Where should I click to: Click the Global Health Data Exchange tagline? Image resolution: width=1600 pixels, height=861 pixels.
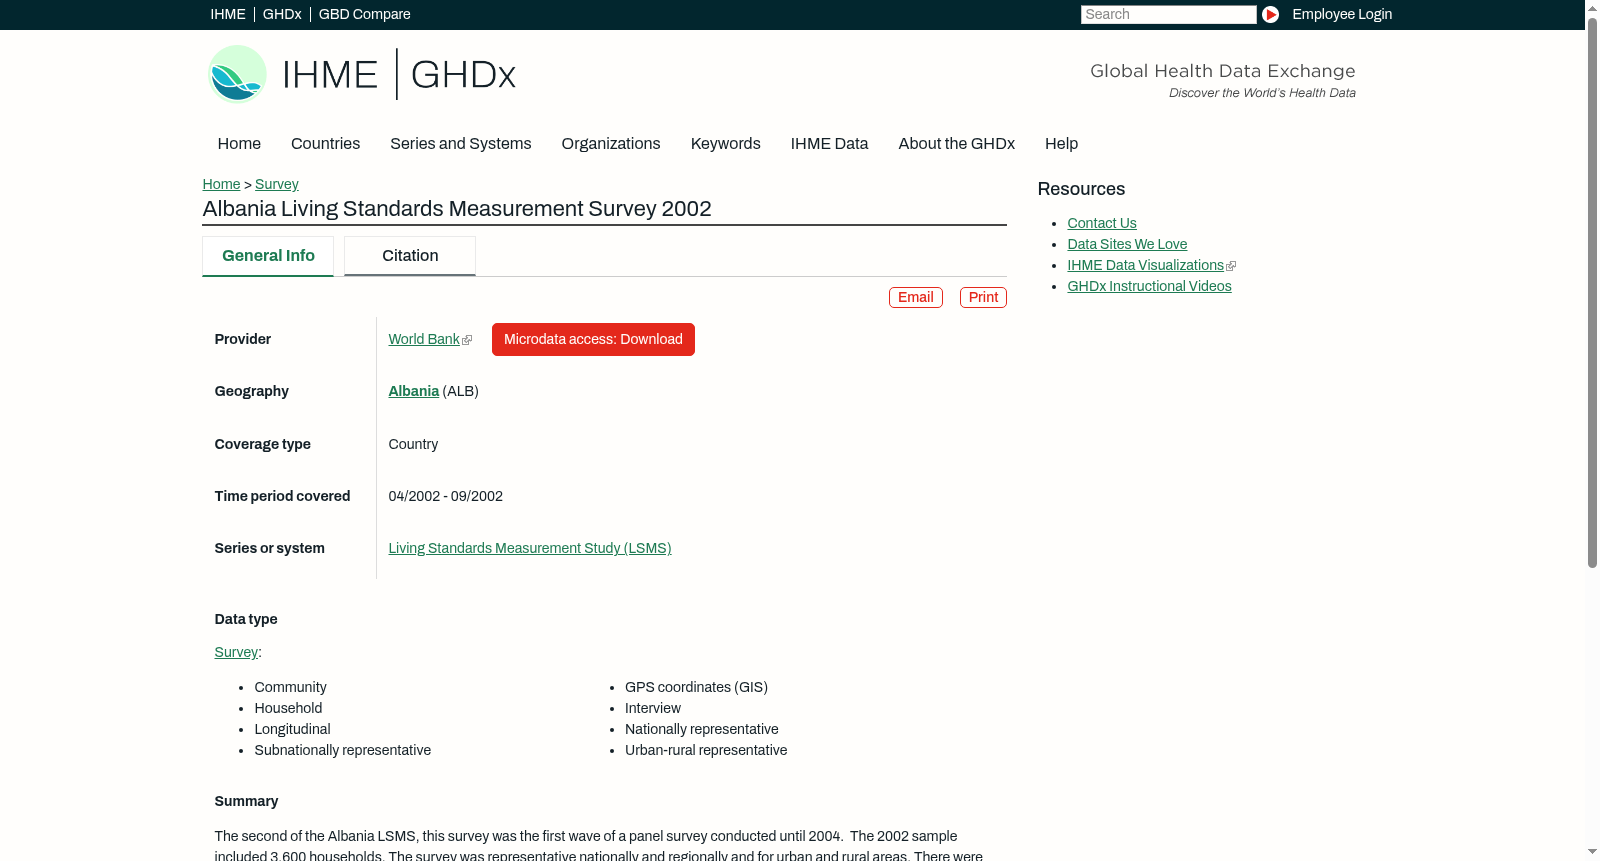[1223, 71]
